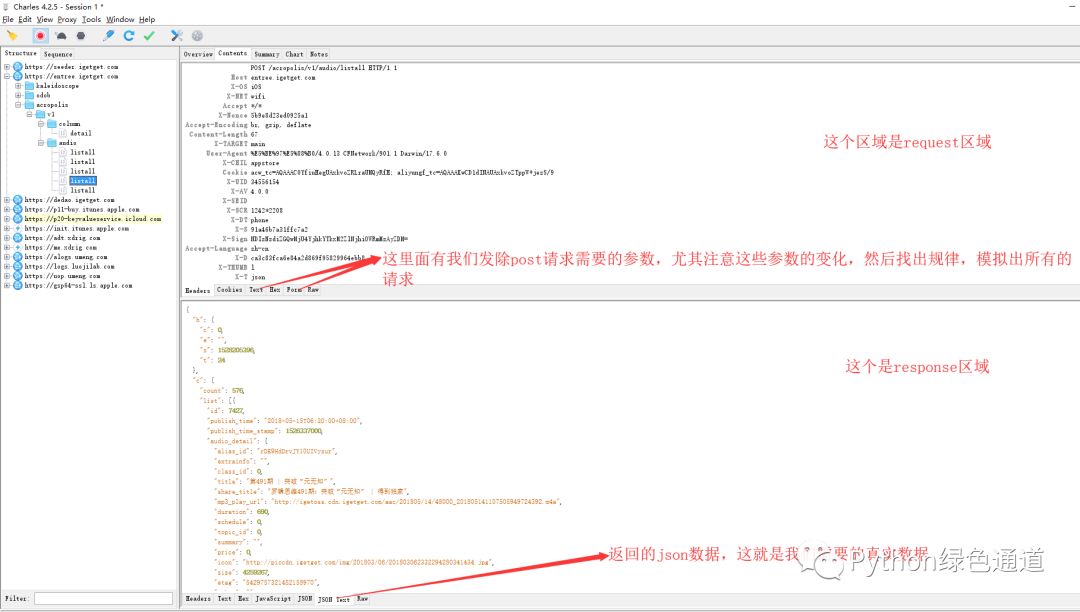
Task: Expand the sdoh folder node
Action: (x=18, y=96)
